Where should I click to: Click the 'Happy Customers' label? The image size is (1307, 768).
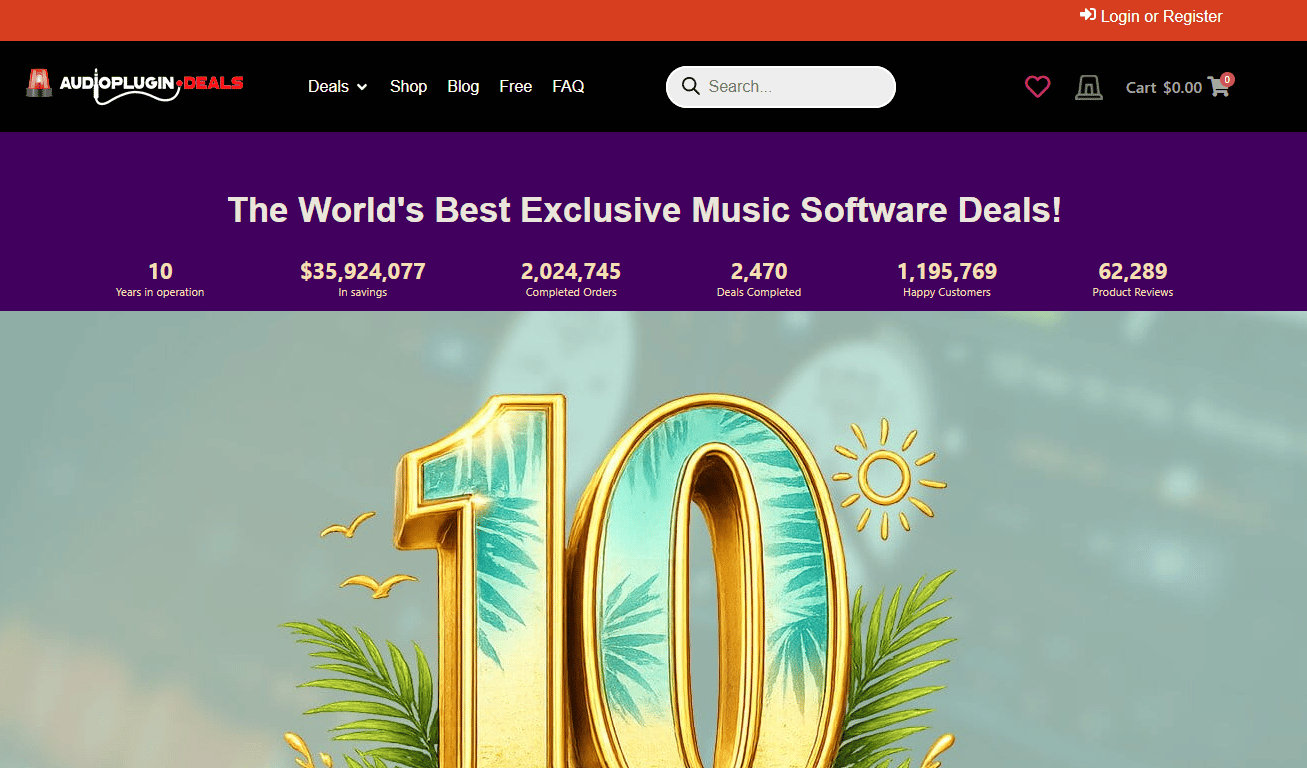947,292
